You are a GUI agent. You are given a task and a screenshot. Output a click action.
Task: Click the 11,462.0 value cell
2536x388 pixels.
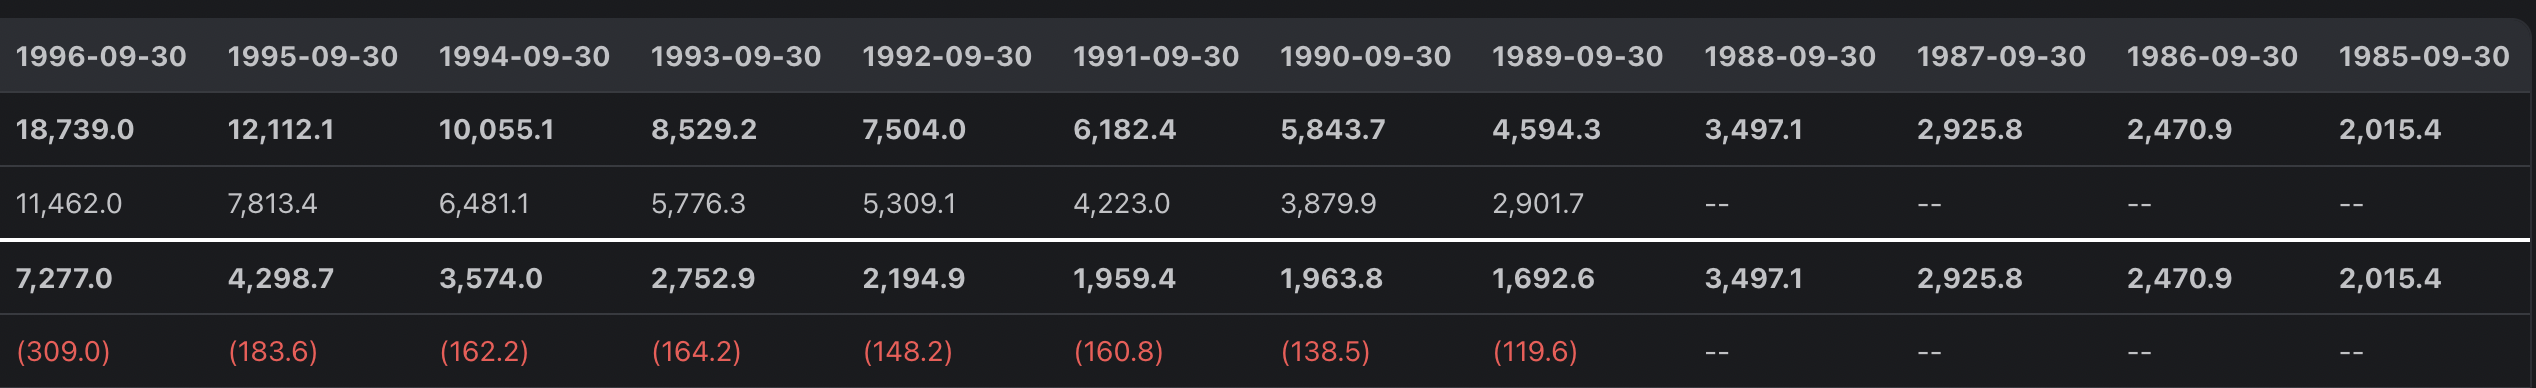(x=69, y=204)
